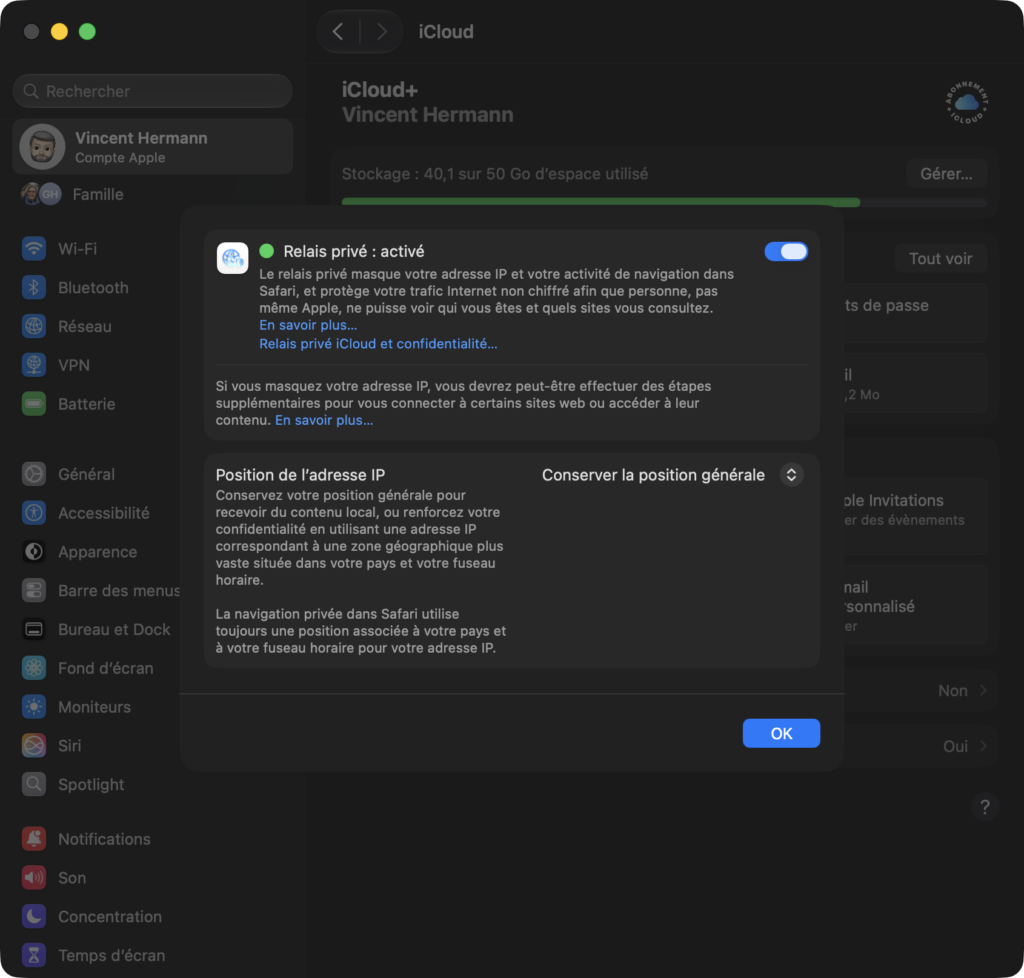Open Wi-Fi settings icon in sidebar
Screen dimensions: 1024x978
click(34, 249)
